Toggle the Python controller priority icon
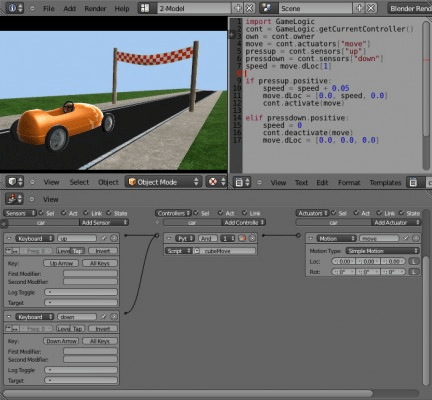The width and height of the screenshot is (432, 400). (x=242, y=238)
